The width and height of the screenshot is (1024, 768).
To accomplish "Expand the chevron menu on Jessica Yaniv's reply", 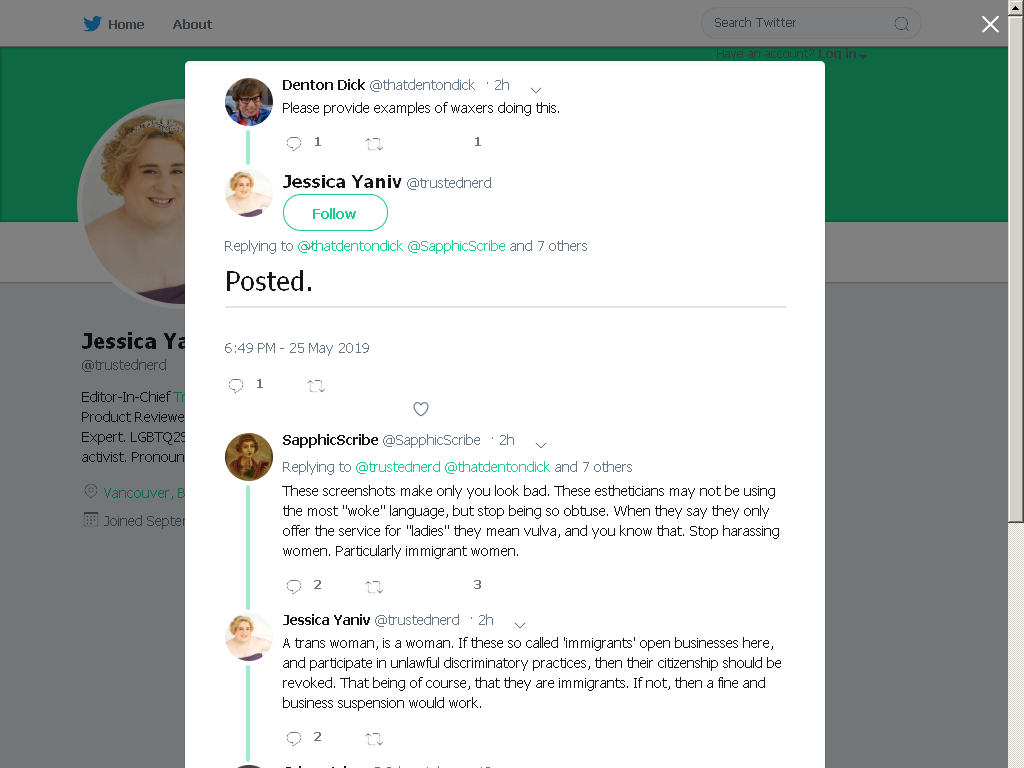I will click(520, 624).
